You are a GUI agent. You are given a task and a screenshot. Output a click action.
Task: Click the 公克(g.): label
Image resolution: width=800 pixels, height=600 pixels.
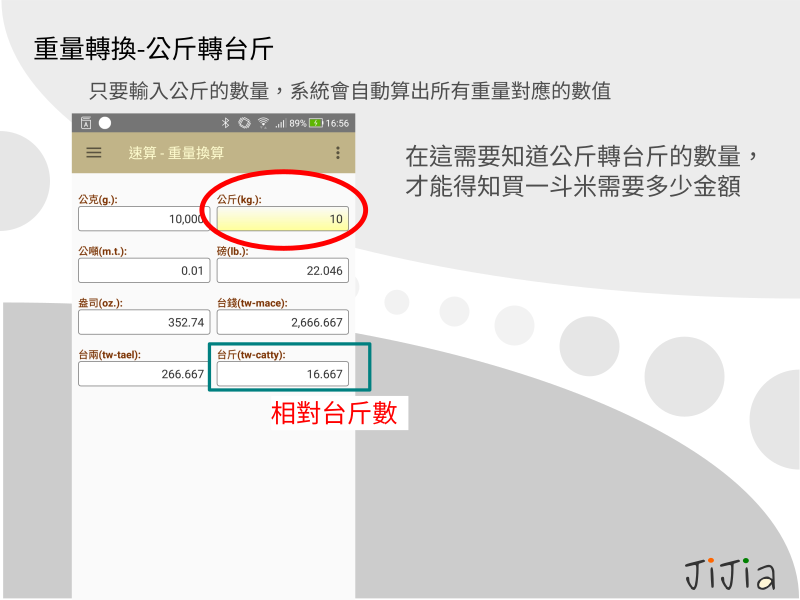[x=98, y=199]
